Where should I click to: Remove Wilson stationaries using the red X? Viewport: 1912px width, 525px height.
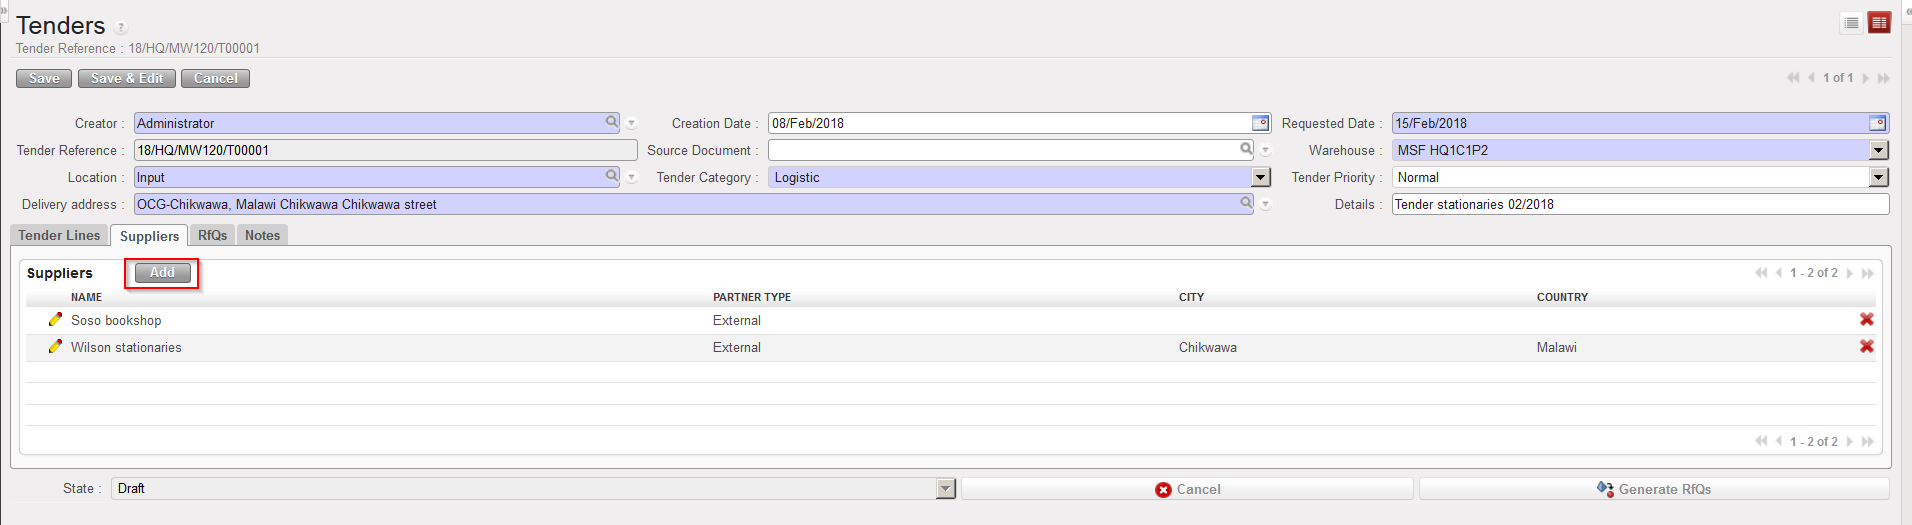click(1866, 347)
